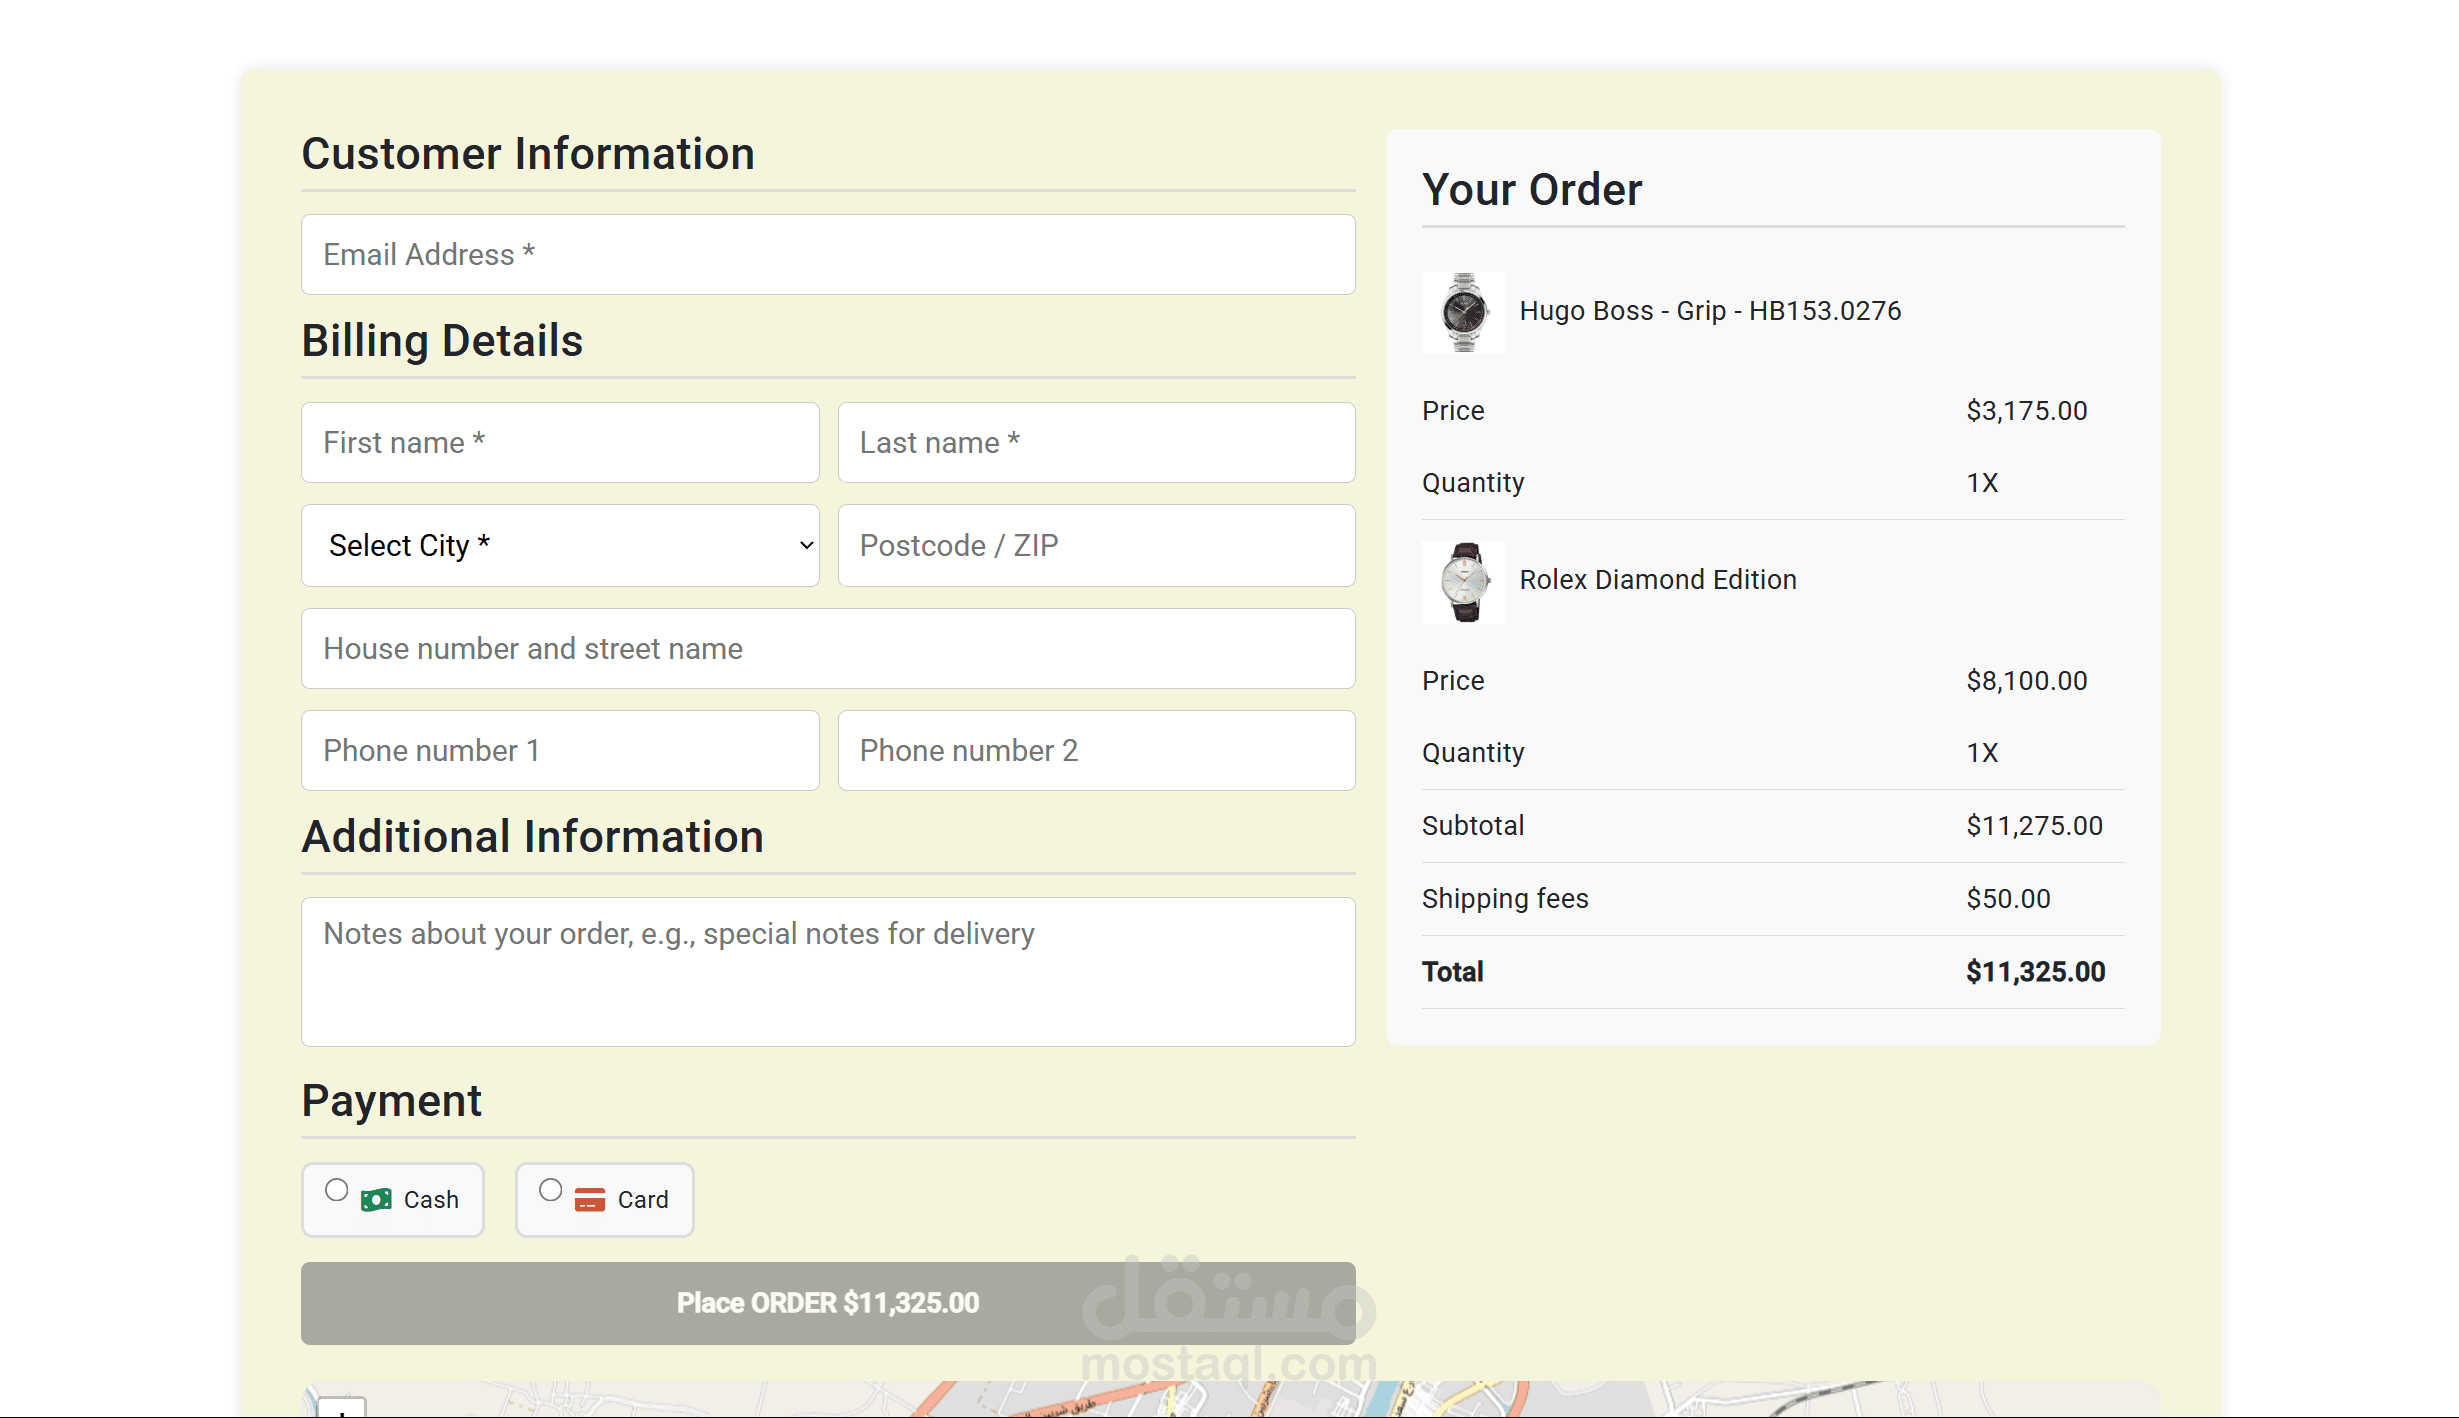The height and width of the screenshot is (1418, 2459).
Task: Click the Rolex Diamond Edition product name
Action: [x=1658, y=580]
